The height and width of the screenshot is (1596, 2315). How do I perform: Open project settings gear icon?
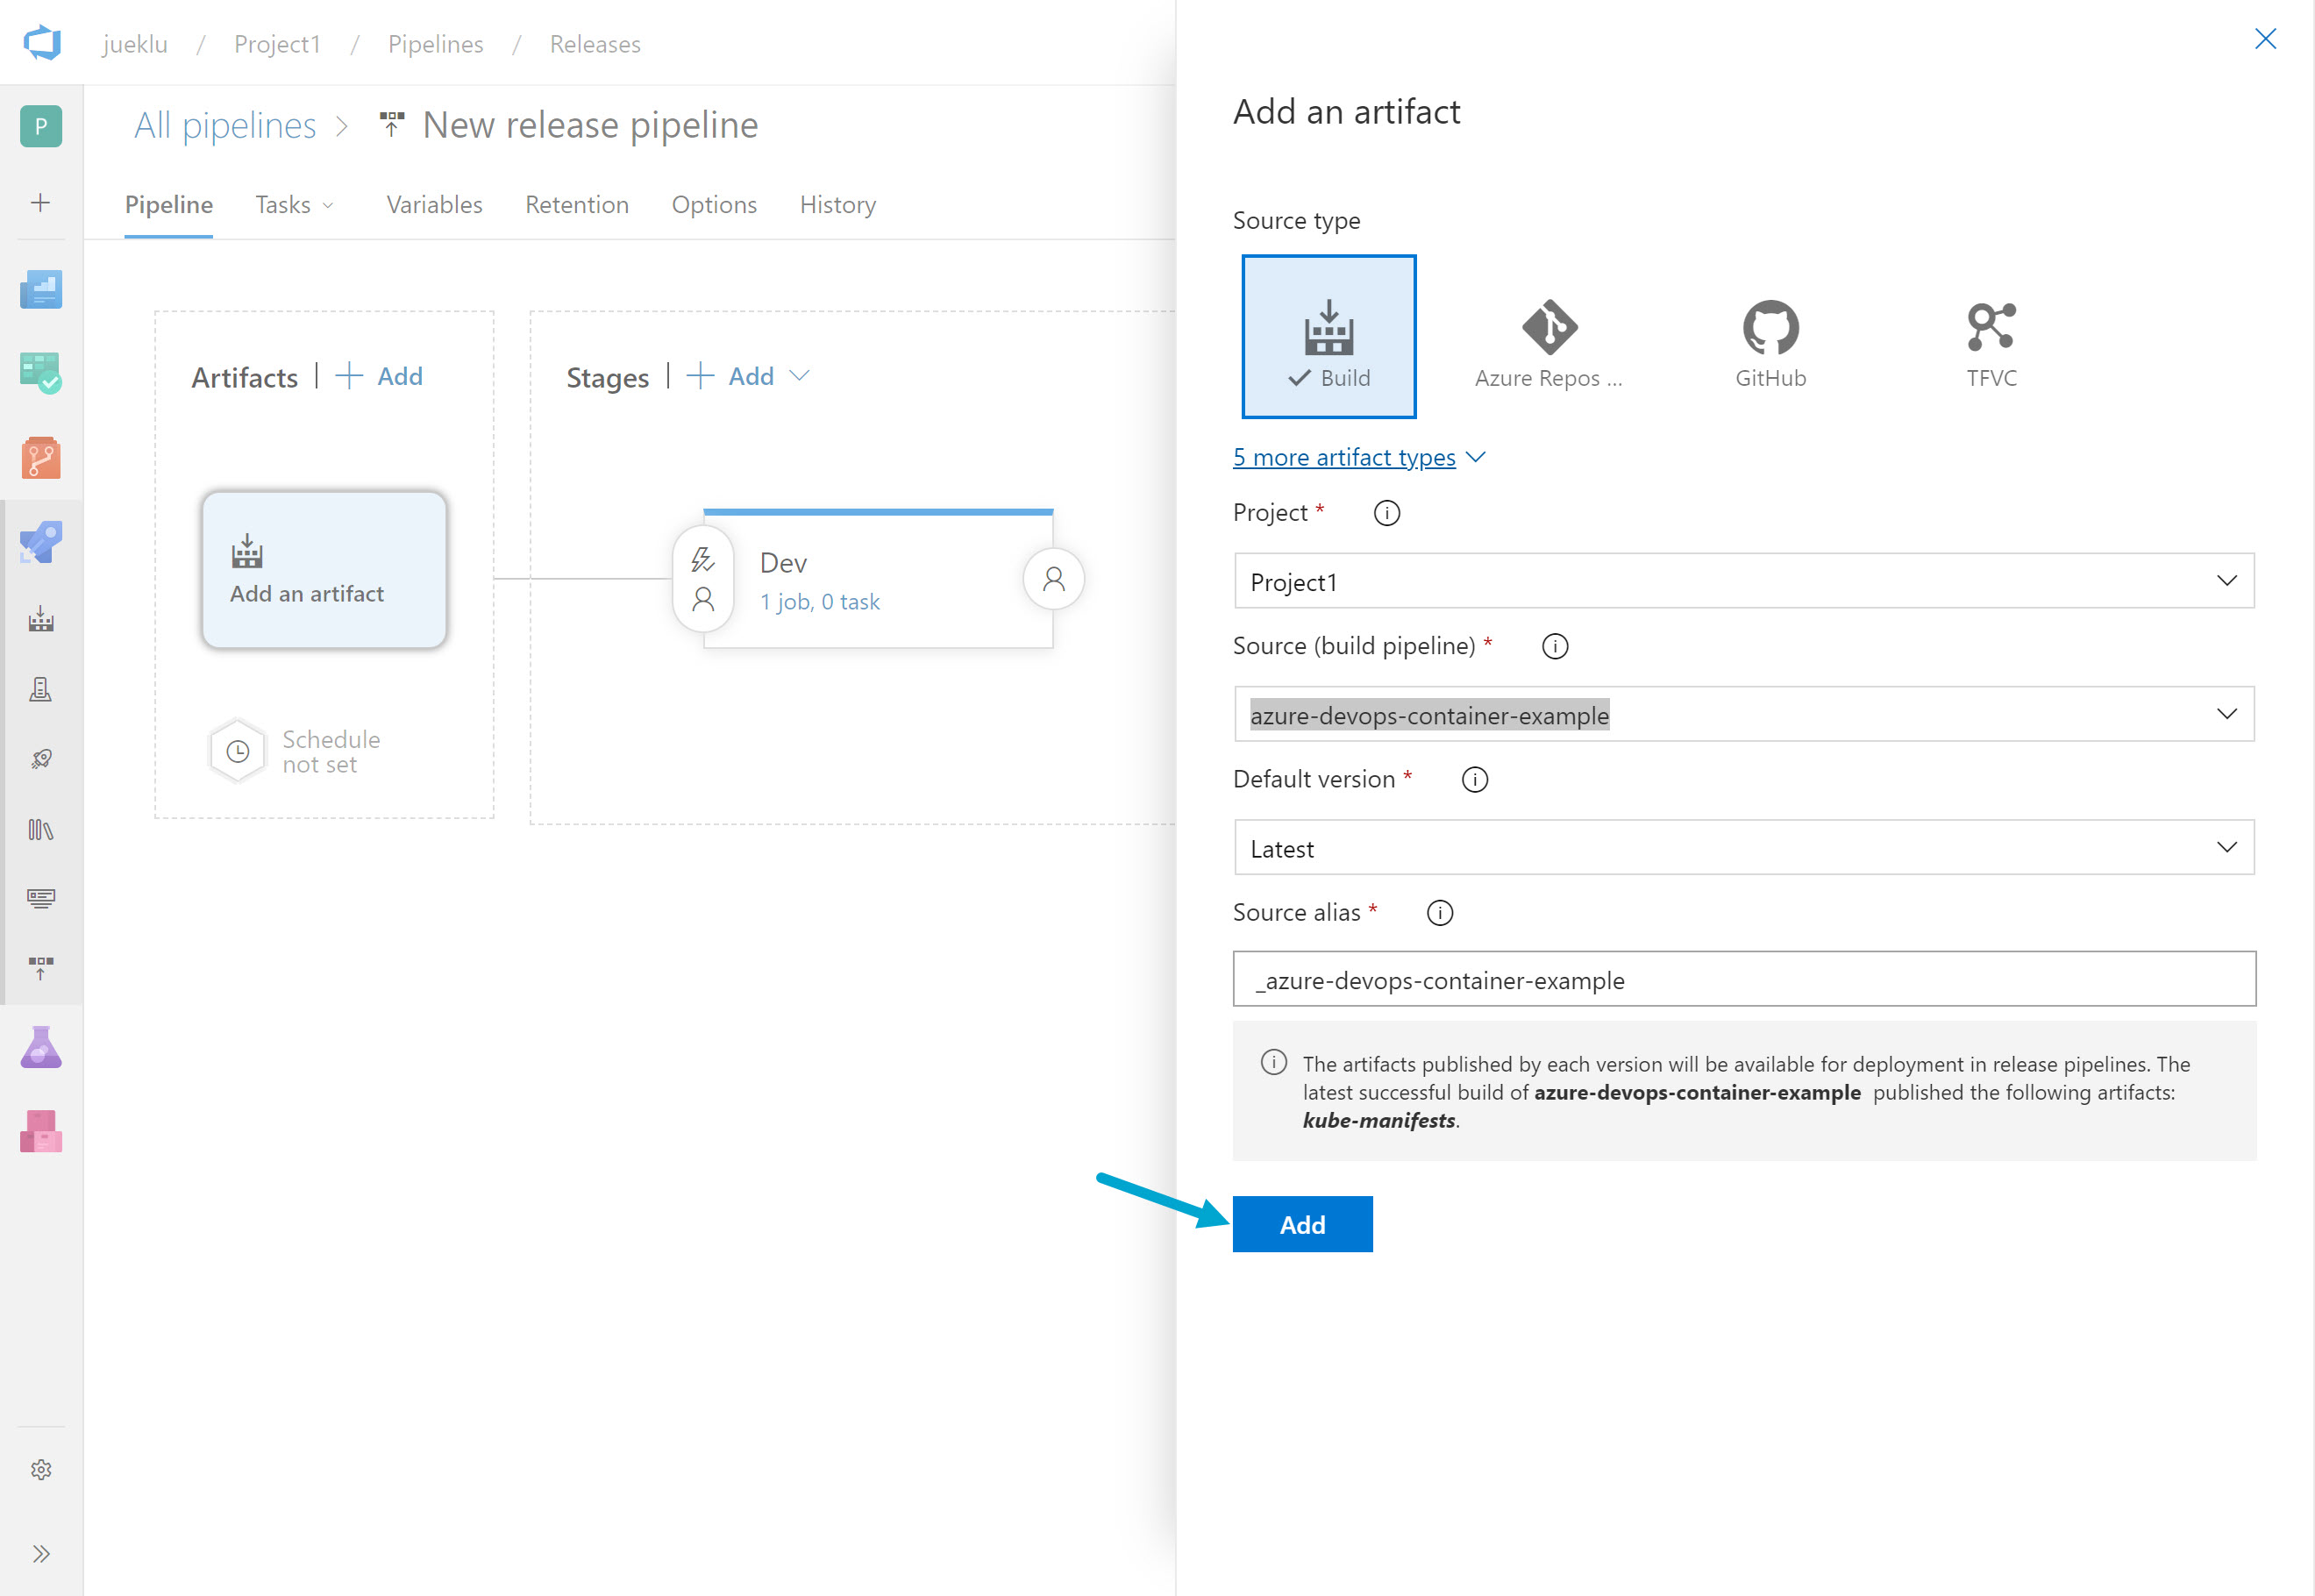(41, 1469)
